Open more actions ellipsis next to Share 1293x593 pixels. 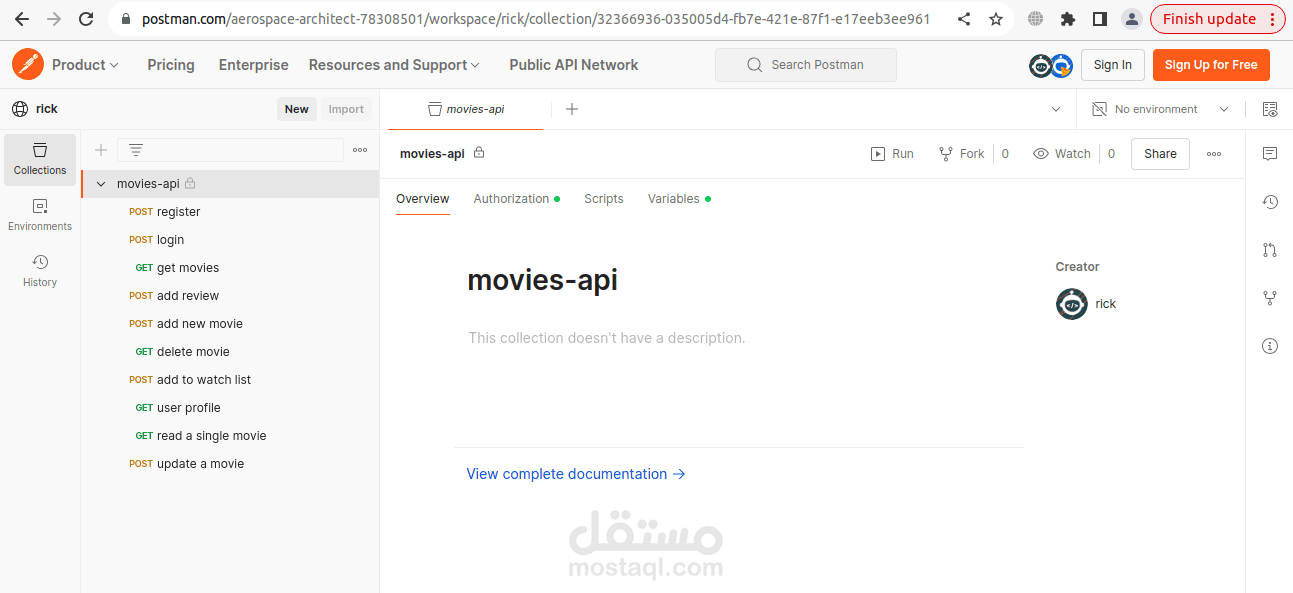click(x=1214, y=154)
